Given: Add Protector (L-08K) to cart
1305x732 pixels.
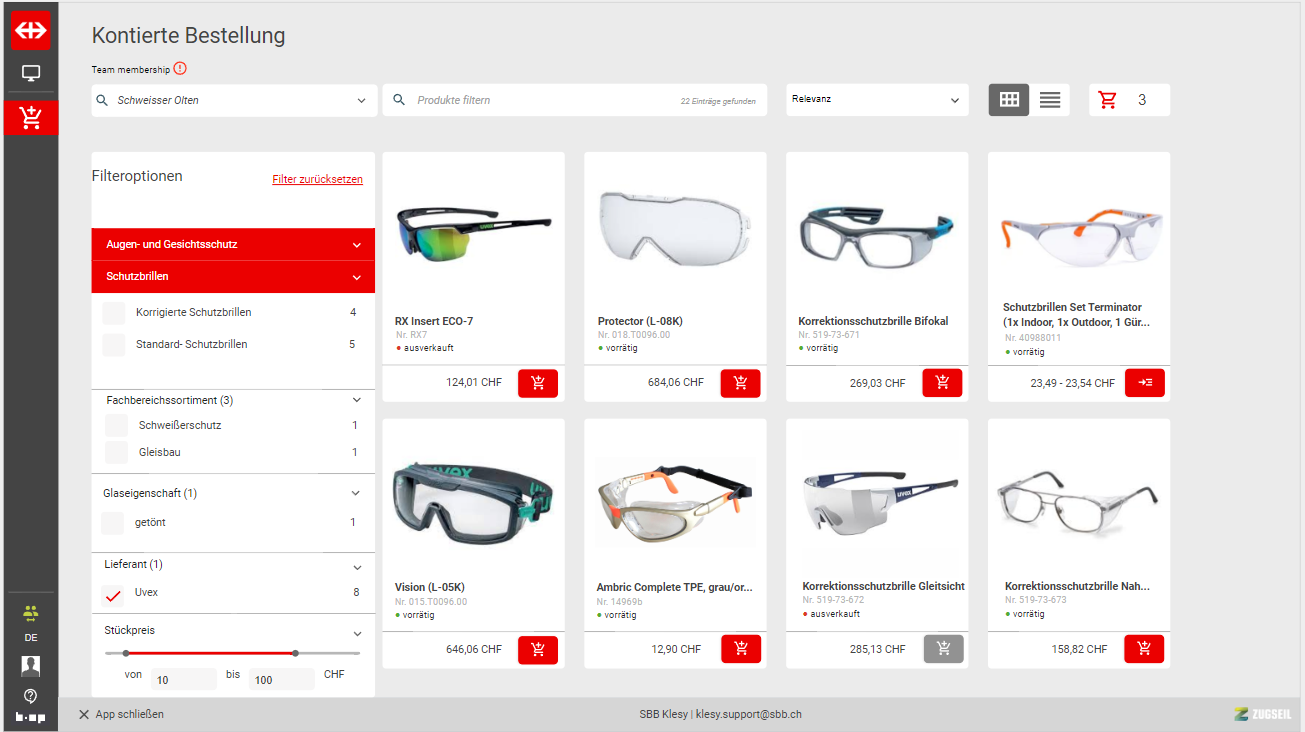Looking at the screenshot, I should [x=740, y=383].
